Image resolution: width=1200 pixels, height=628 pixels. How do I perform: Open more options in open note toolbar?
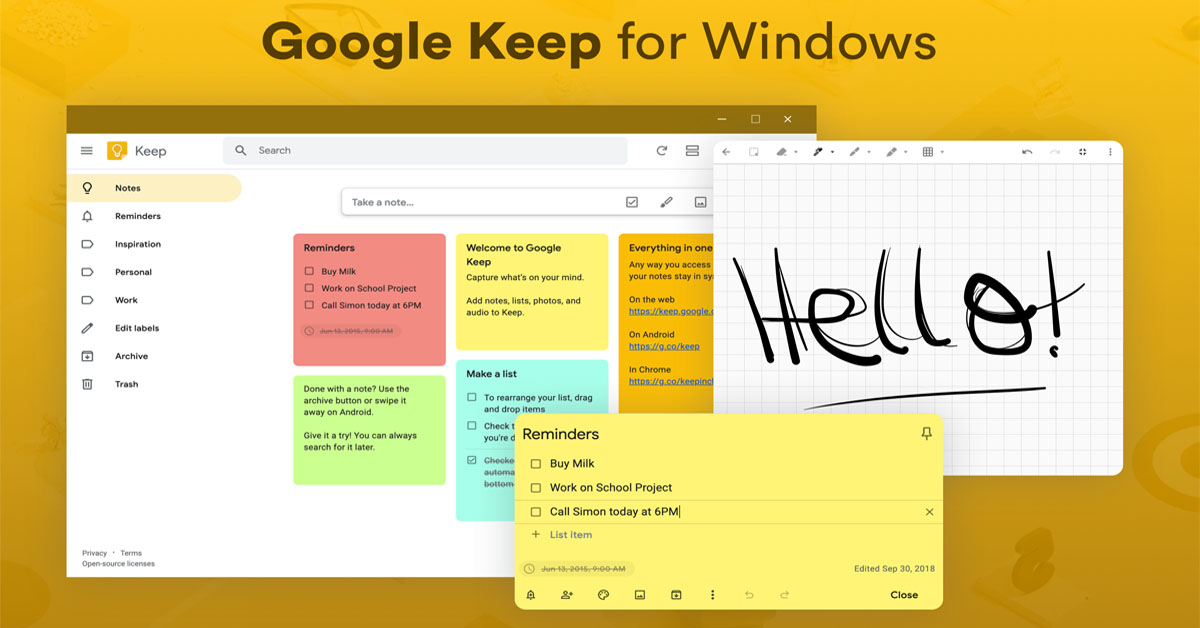(712, 595)
